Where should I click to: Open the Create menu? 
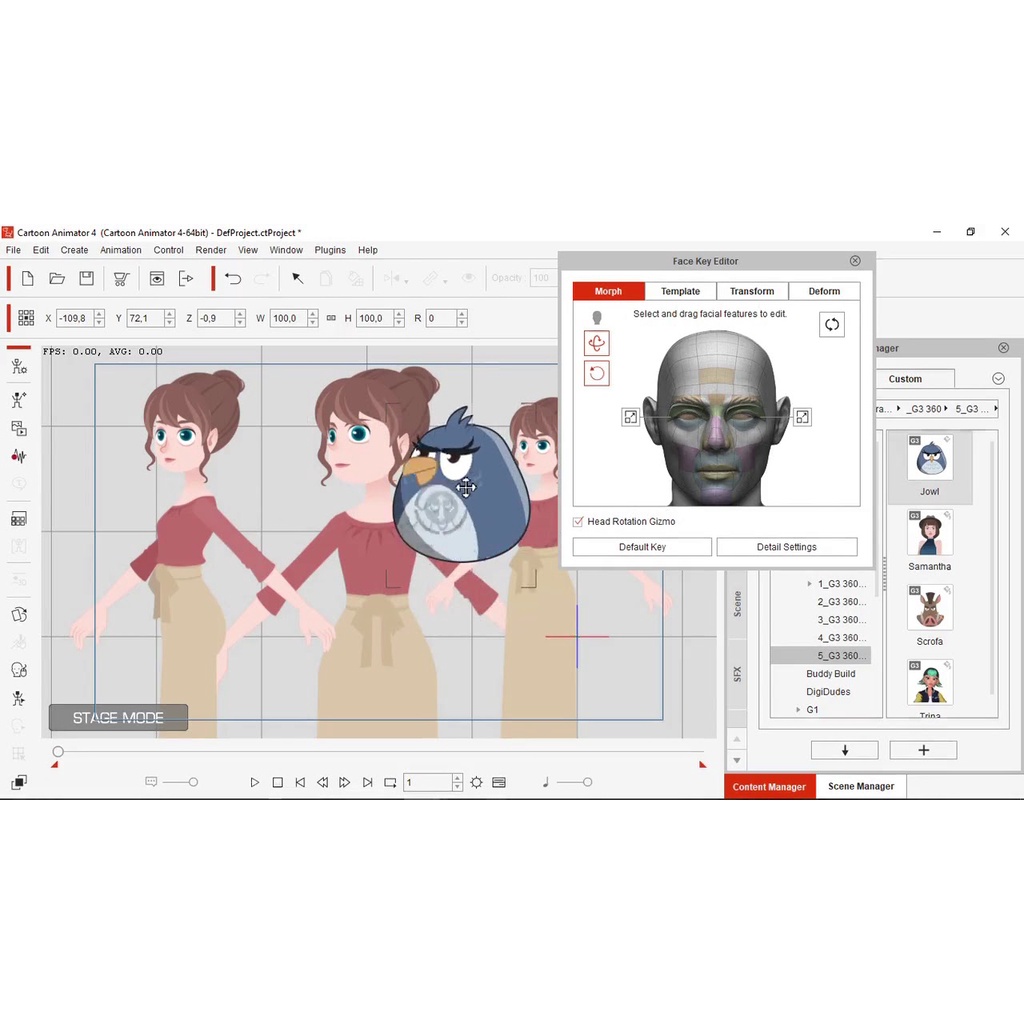[74, 250]
